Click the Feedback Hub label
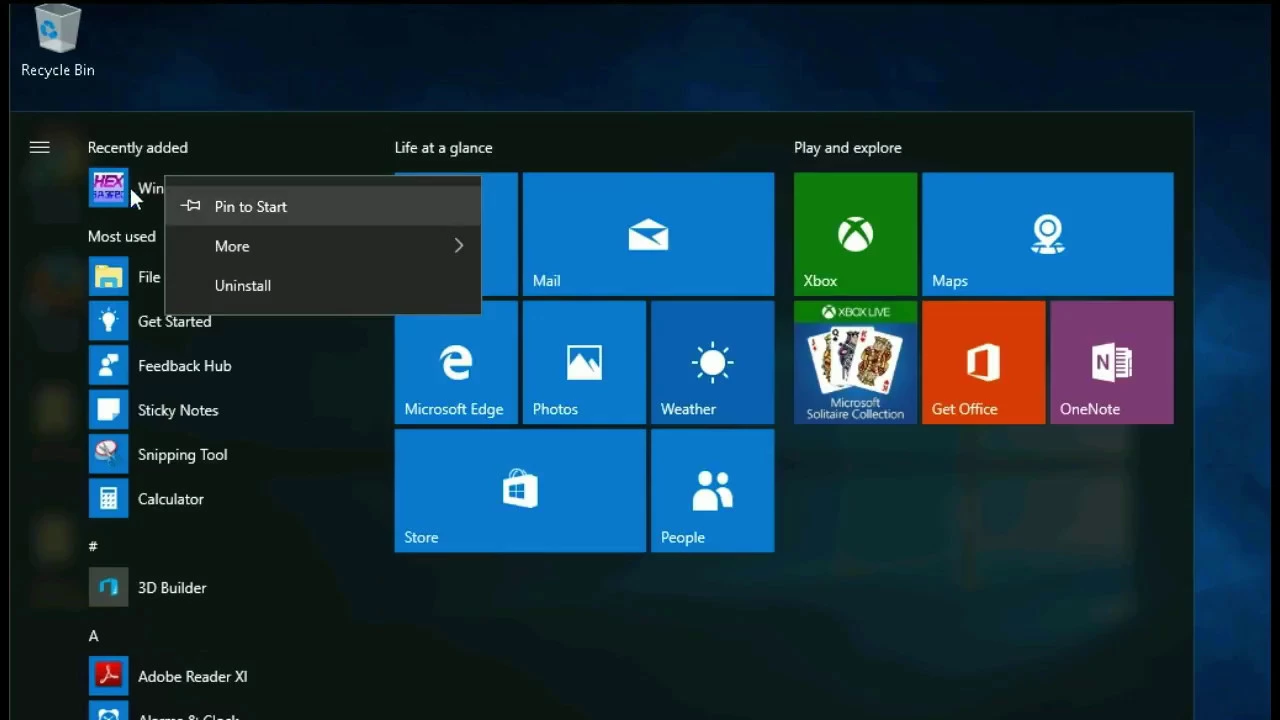This screenshot has width=1280, height=720. point(184,366)
